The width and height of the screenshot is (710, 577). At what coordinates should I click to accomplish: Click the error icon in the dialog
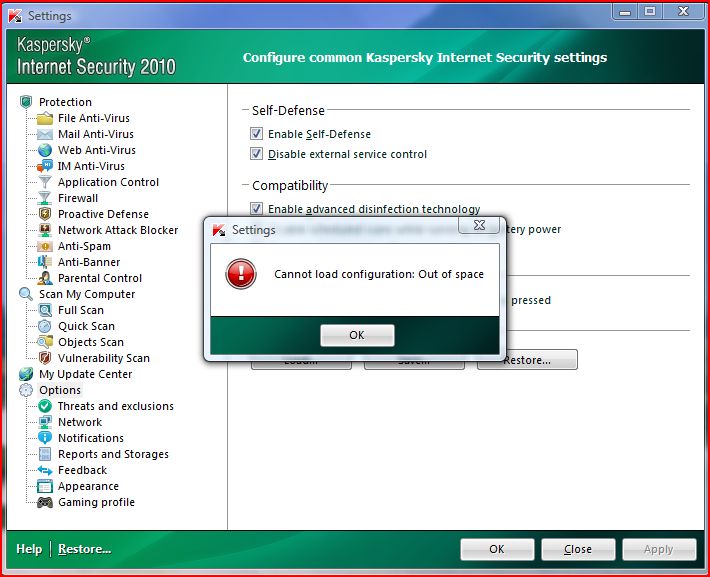click(241, 274)
